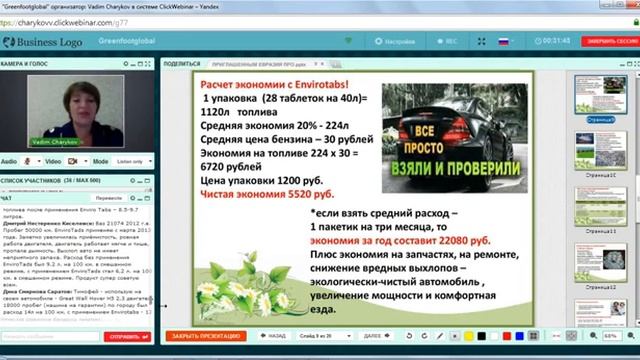Click the presenter video thumbnail
The image size is (640, 360).
click(76, 111)
